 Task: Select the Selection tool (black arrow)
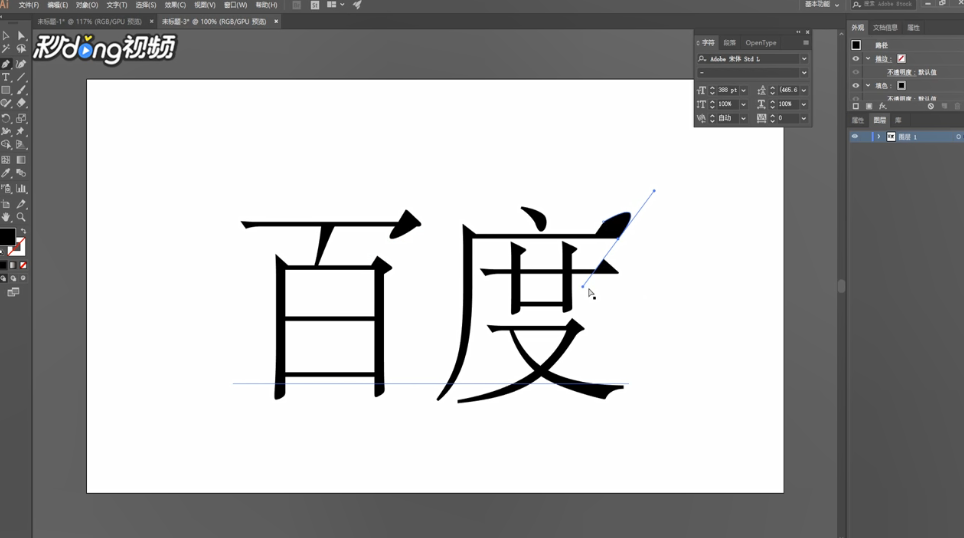point(6,36)
